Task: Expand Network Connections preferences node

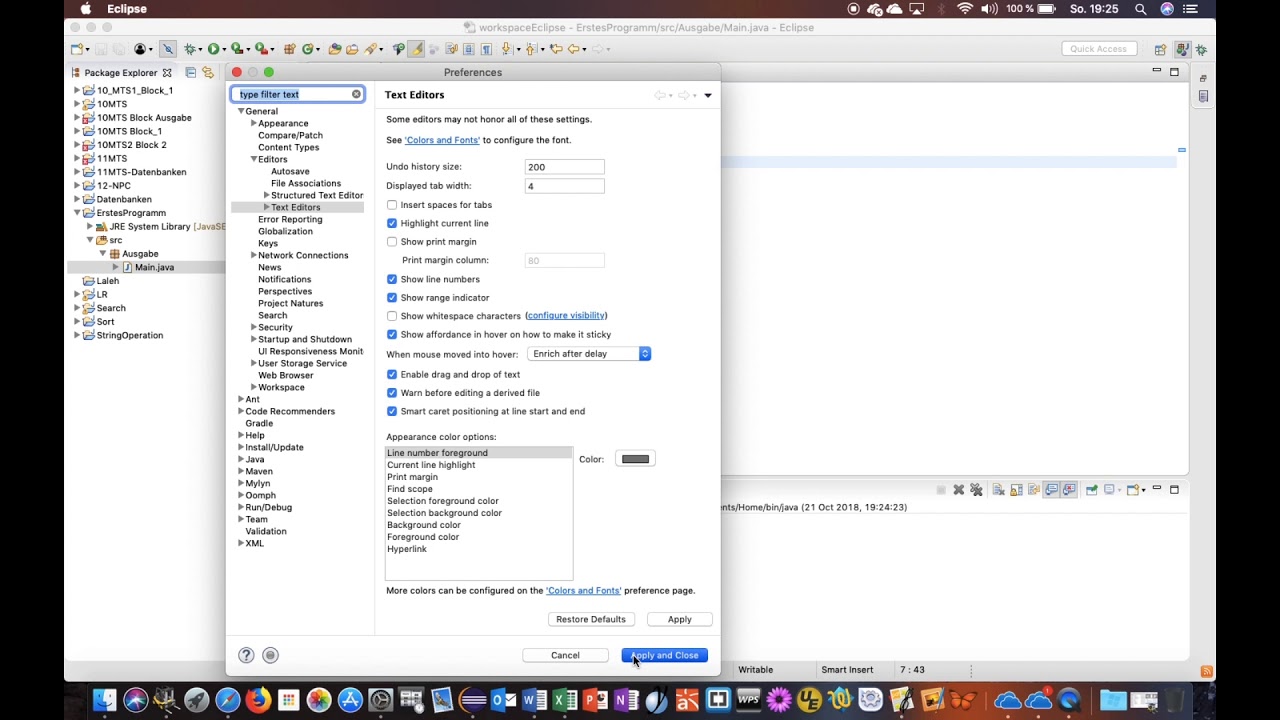Action: (254, 255)
